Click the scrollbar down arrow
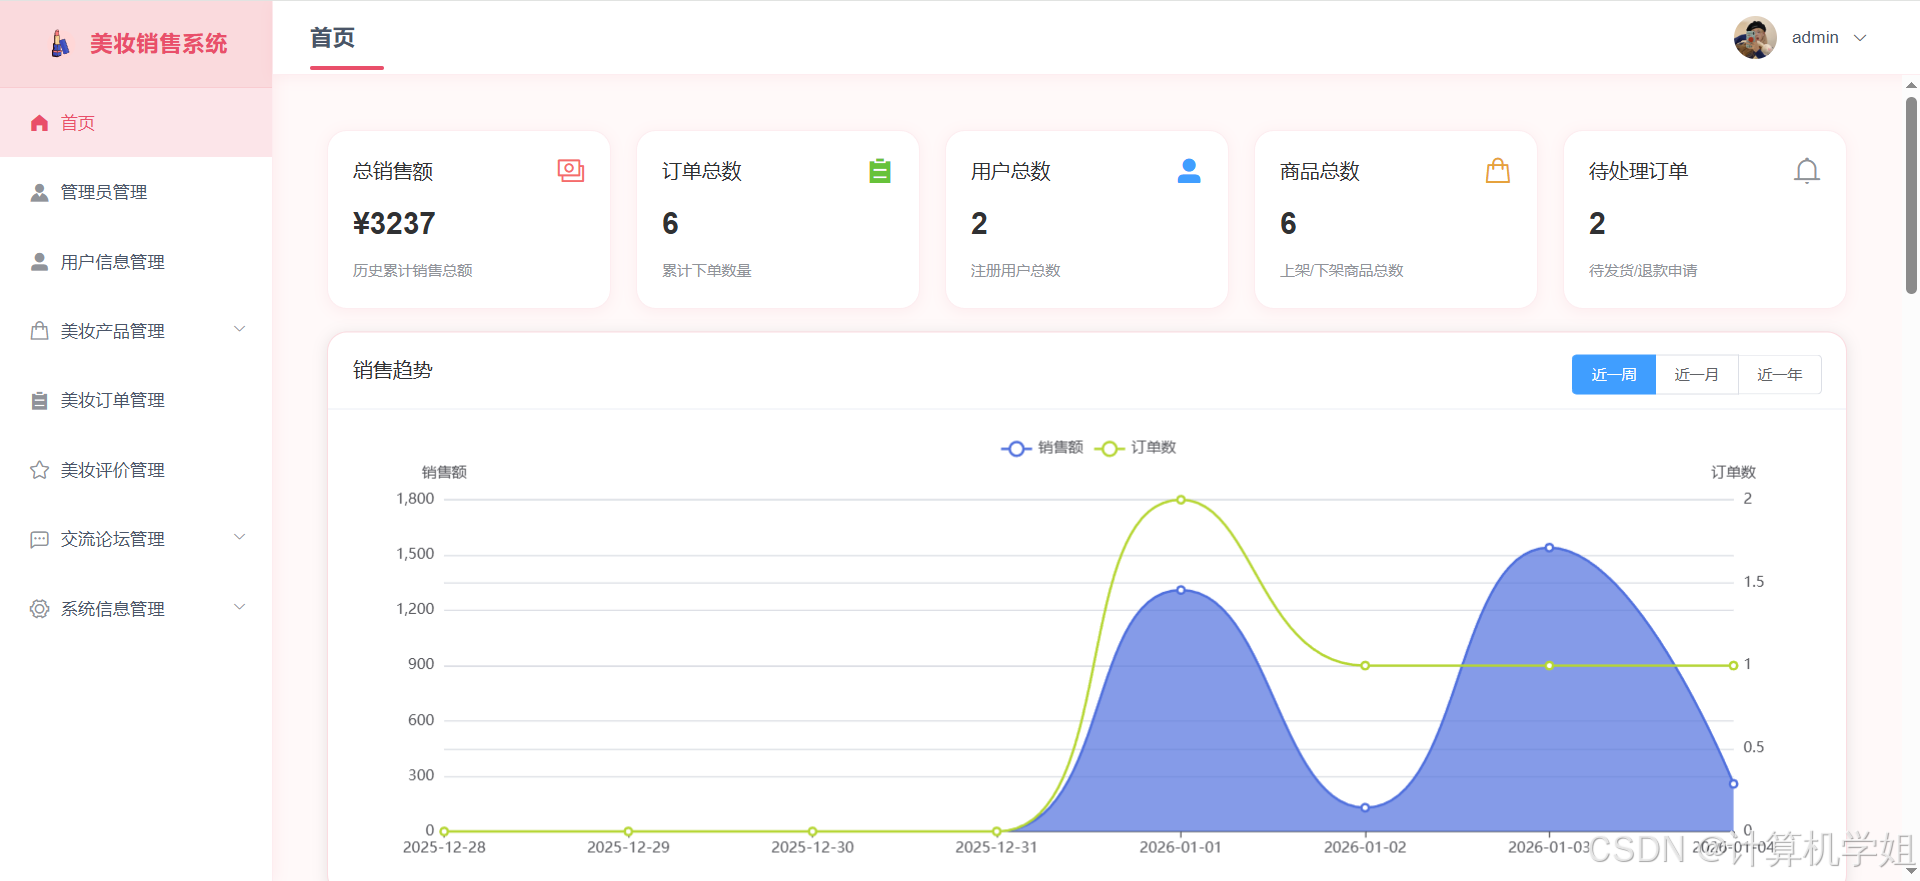1920x881 pixels. point(1911,871)
